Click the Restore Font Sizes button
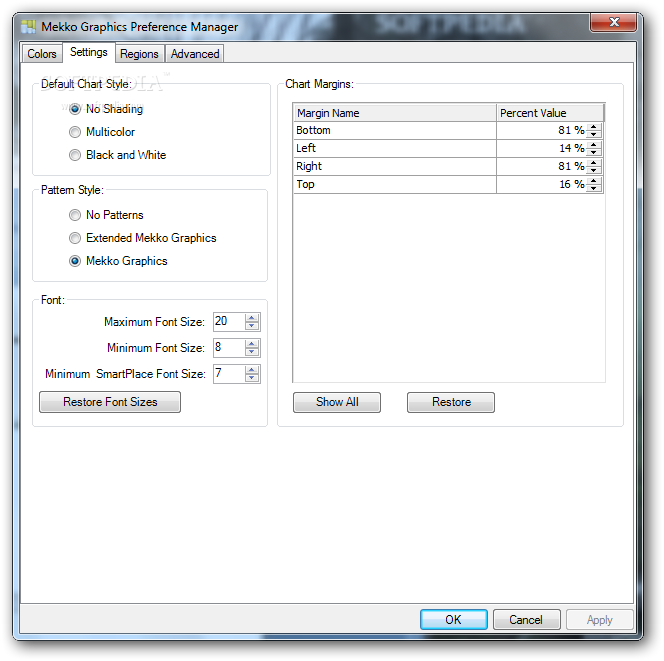The height and width of the screenshot is (661, 664). click(110, 402)
